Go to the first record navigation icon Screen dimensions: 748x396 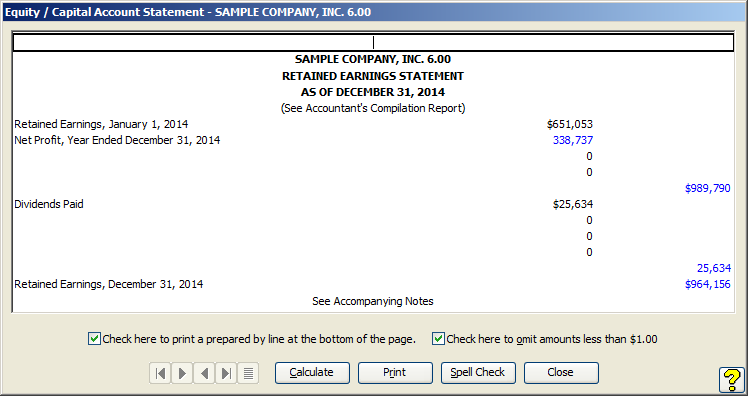point(161,373)
